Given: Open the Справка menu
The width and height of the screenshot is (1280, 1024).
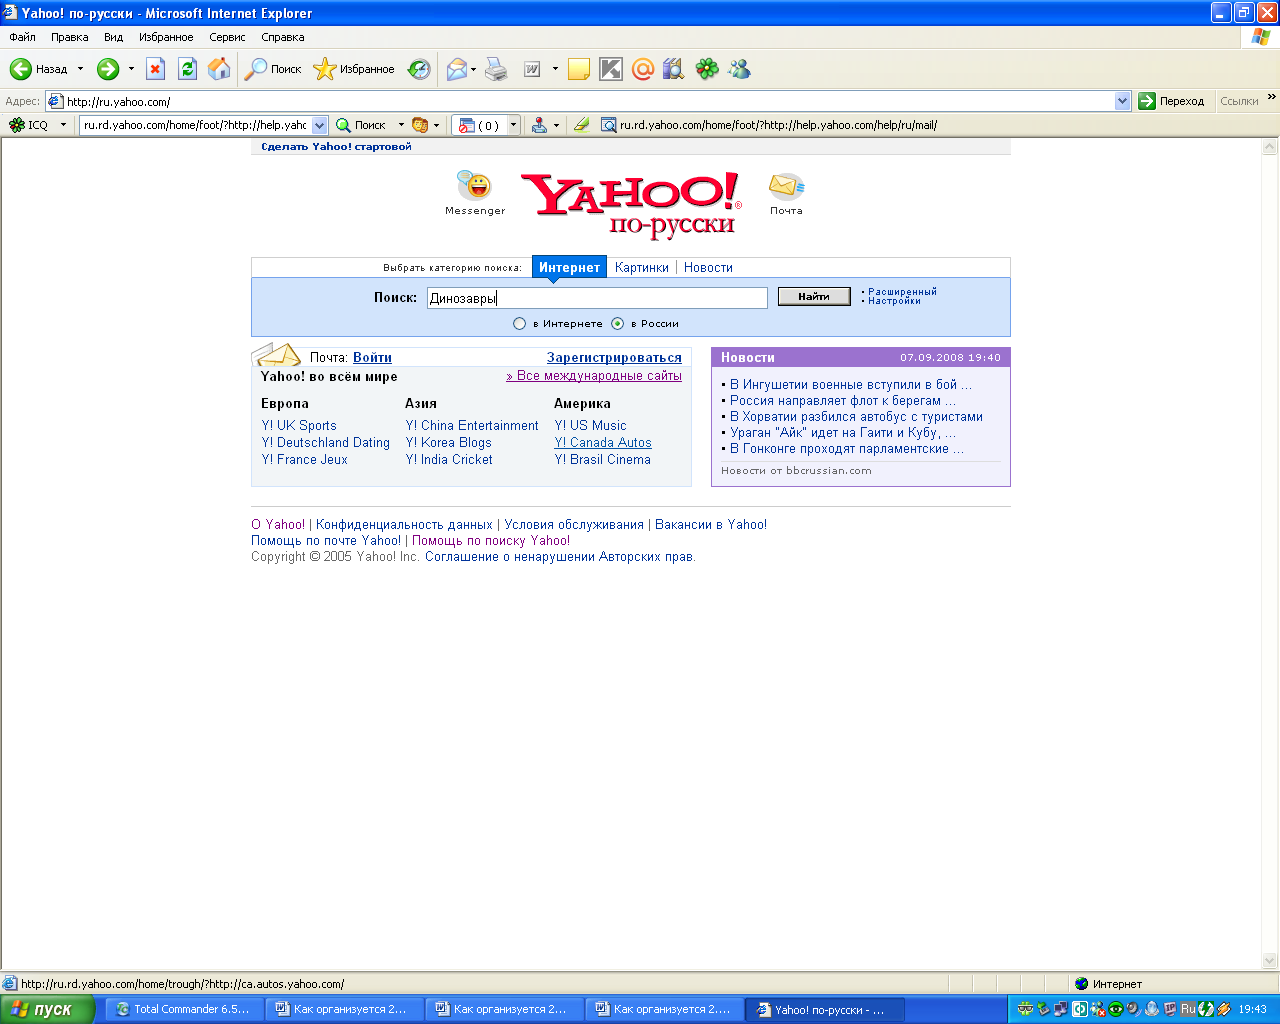Looking at the screenshot, I should click(x=283, y=37).
